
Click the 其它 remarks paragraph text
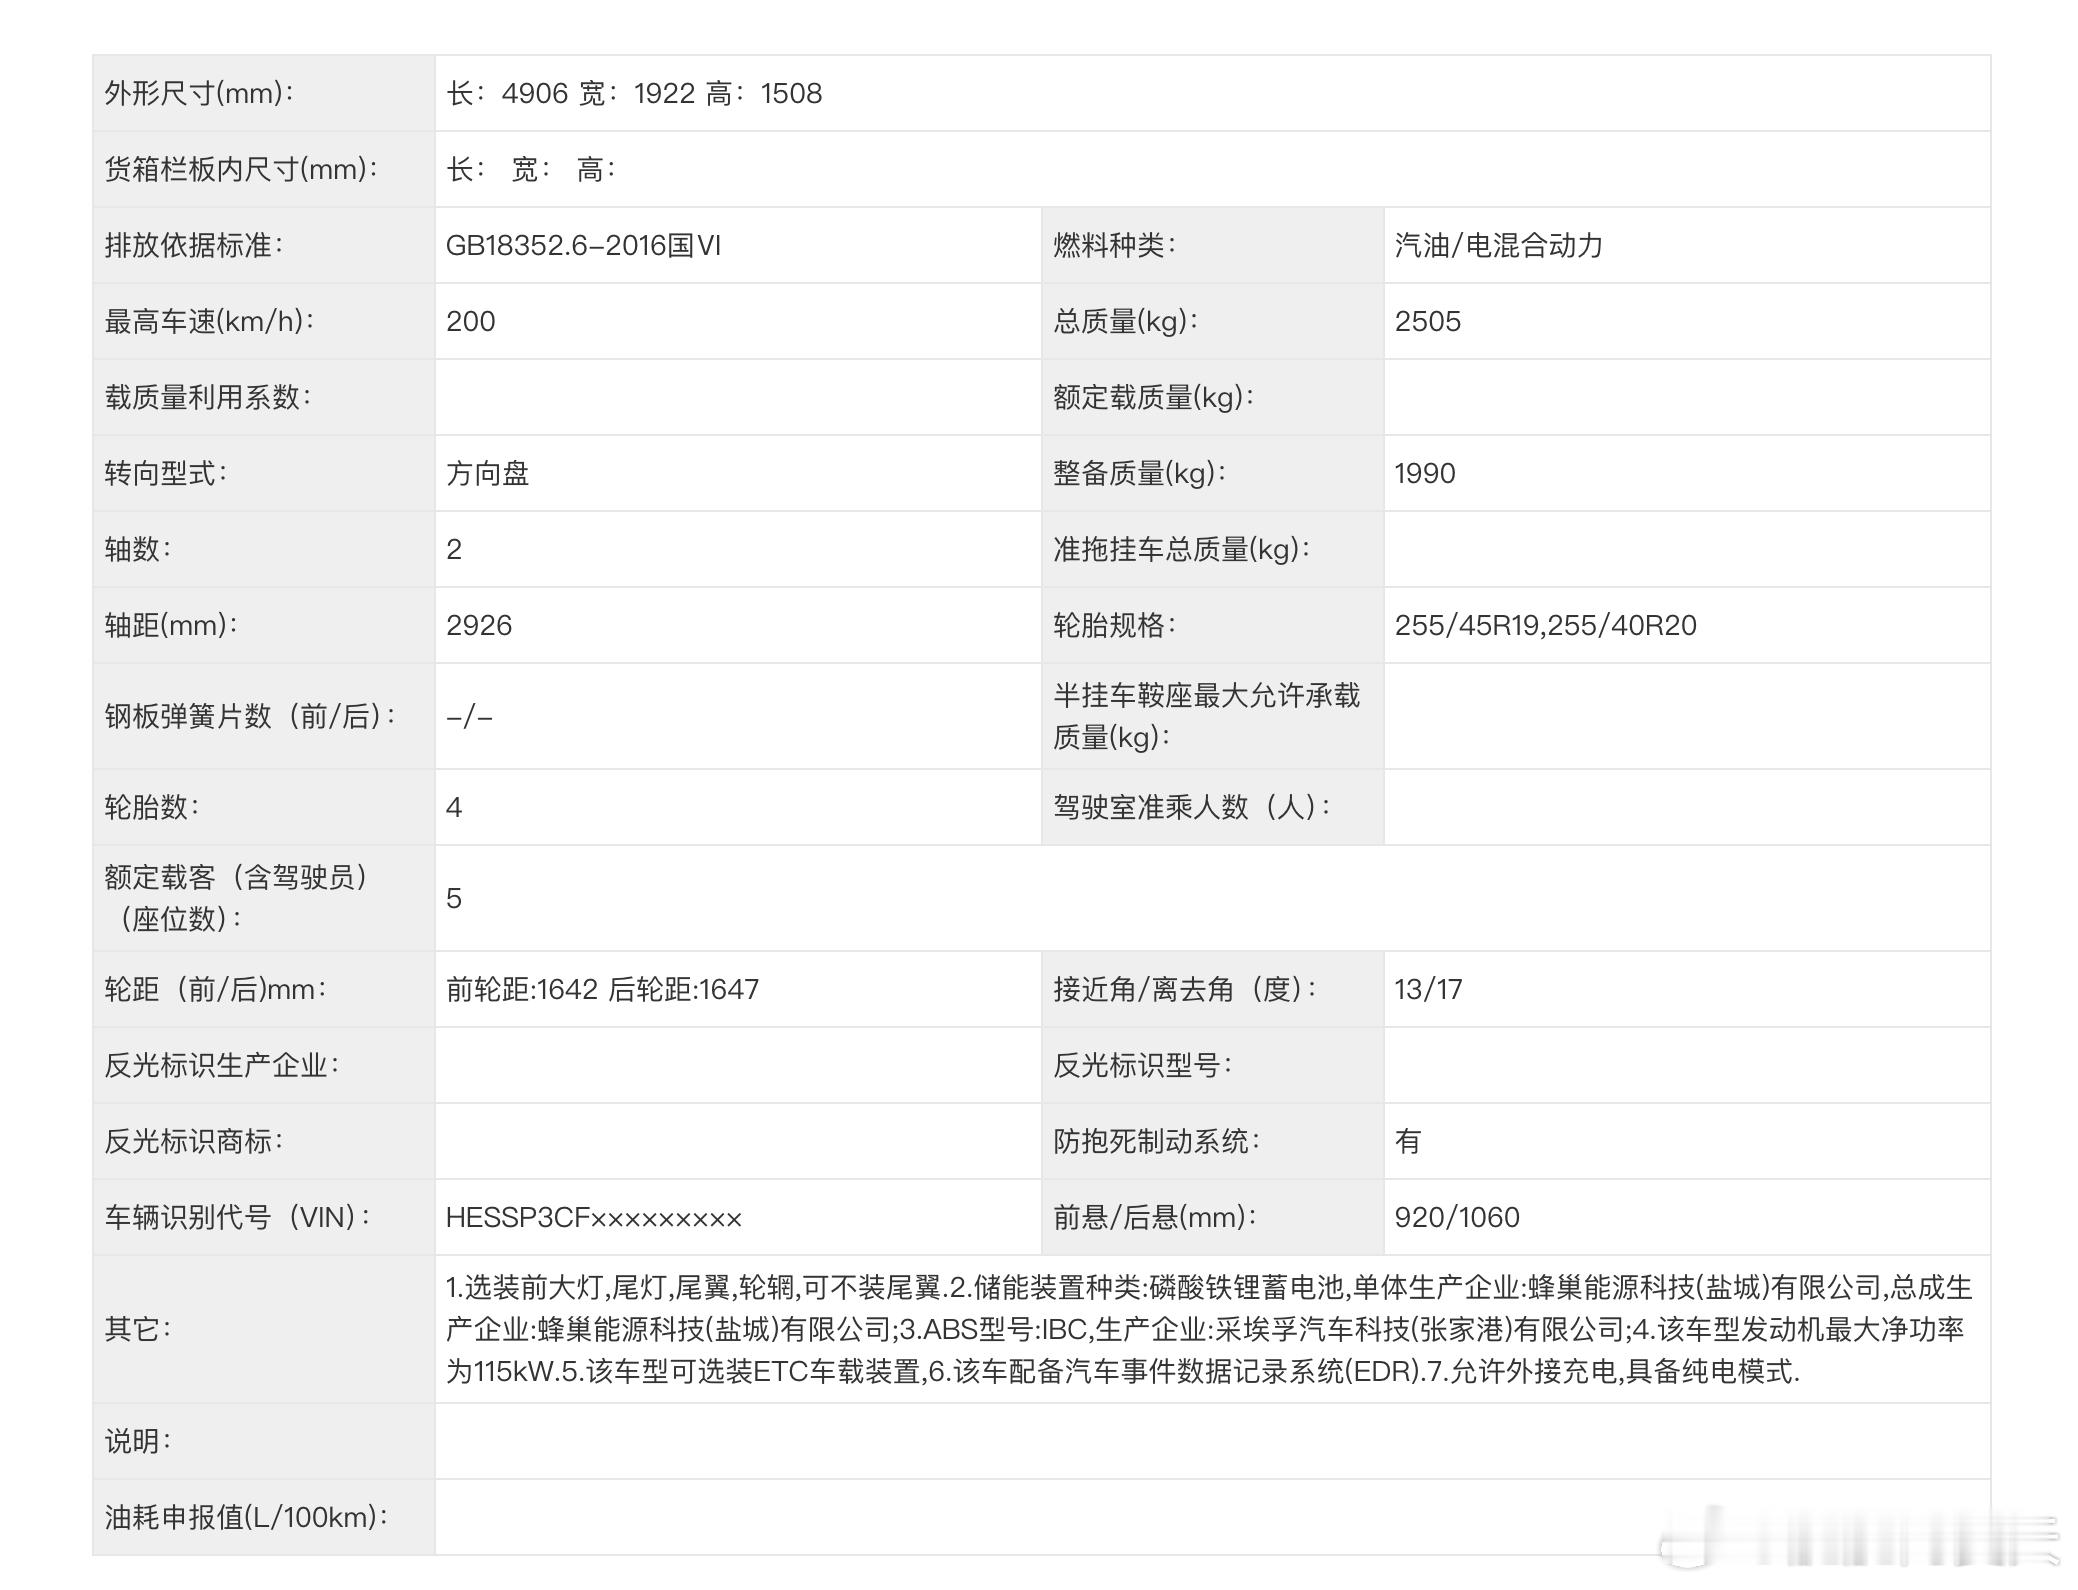[x=1208, y=1330]
